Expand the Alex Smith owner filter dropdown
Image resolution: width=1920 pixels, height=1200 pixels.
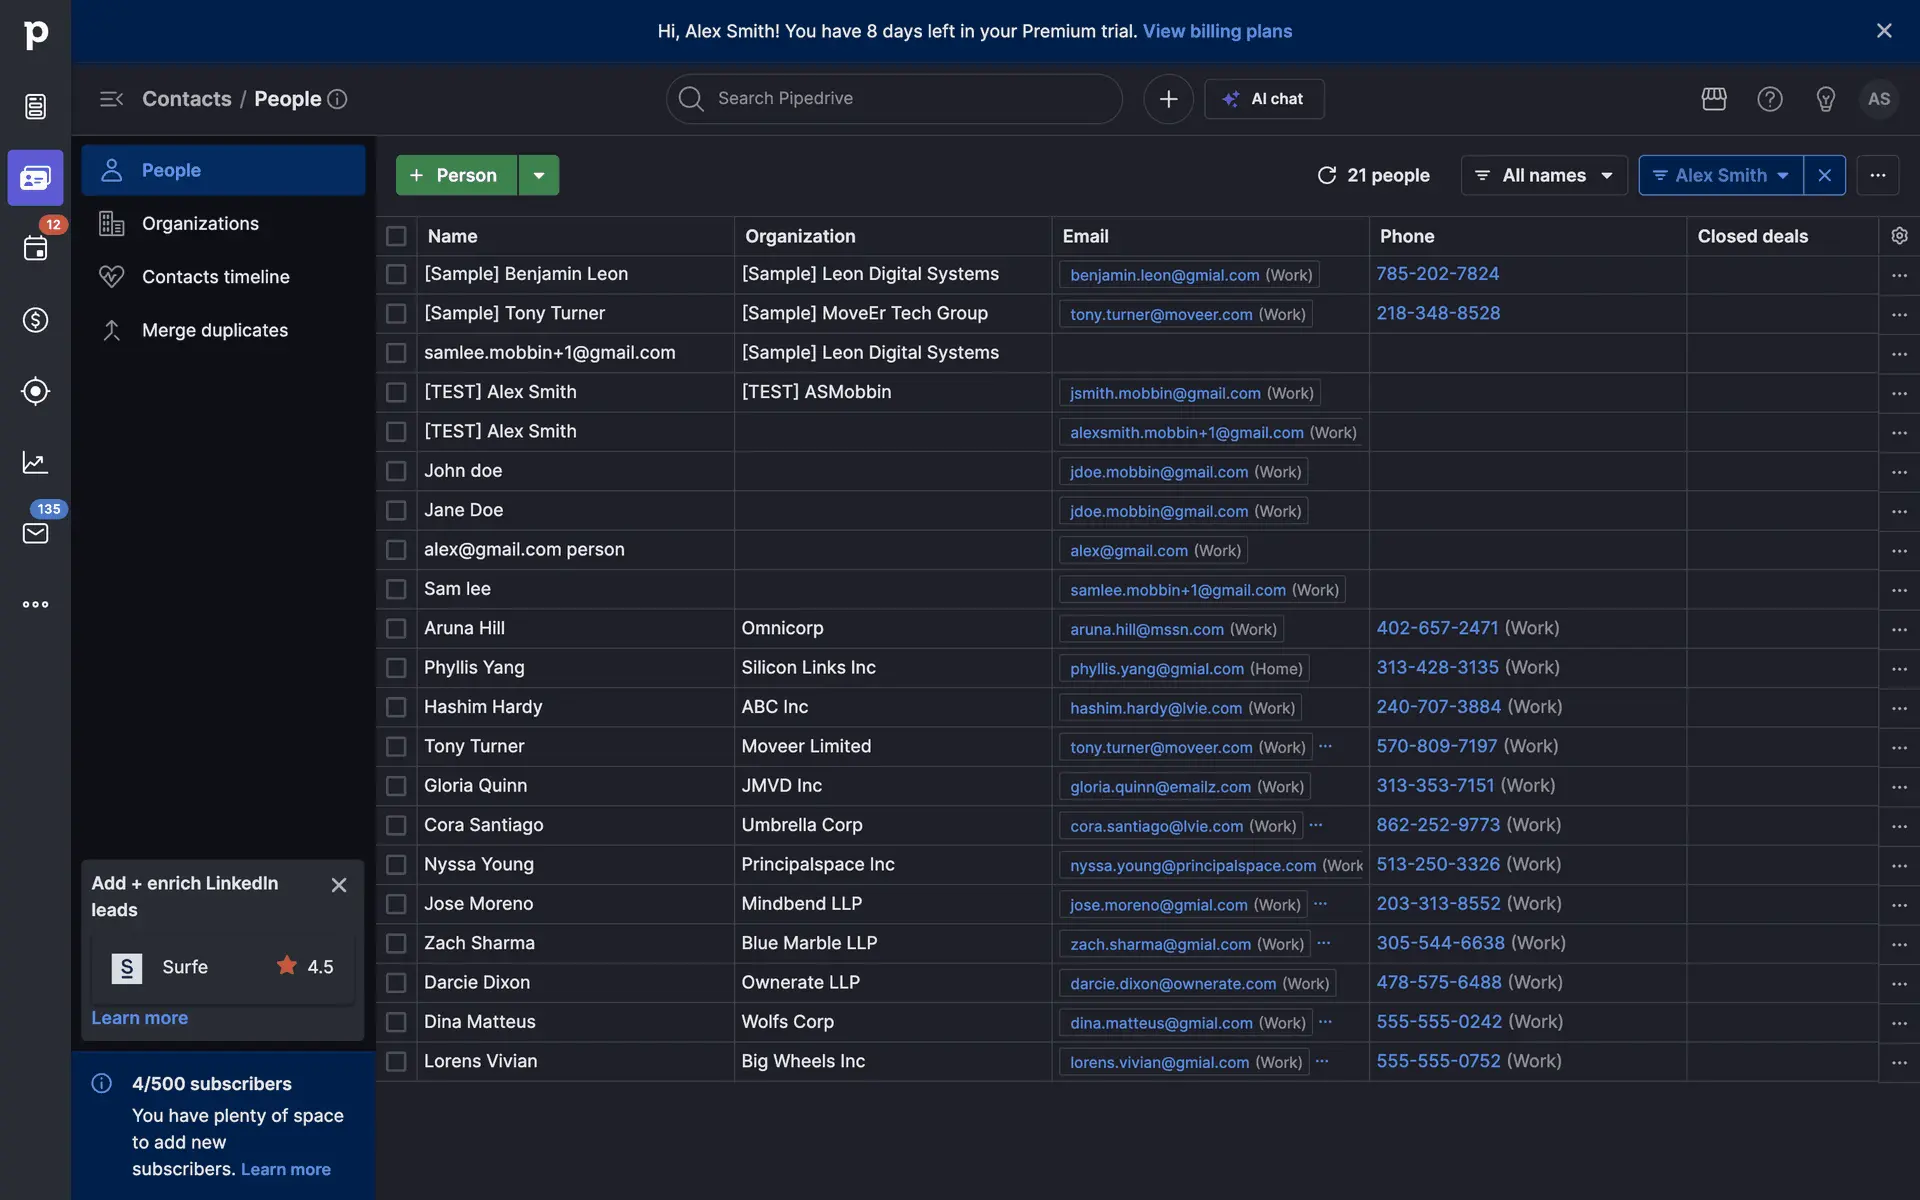[1720, 175]
